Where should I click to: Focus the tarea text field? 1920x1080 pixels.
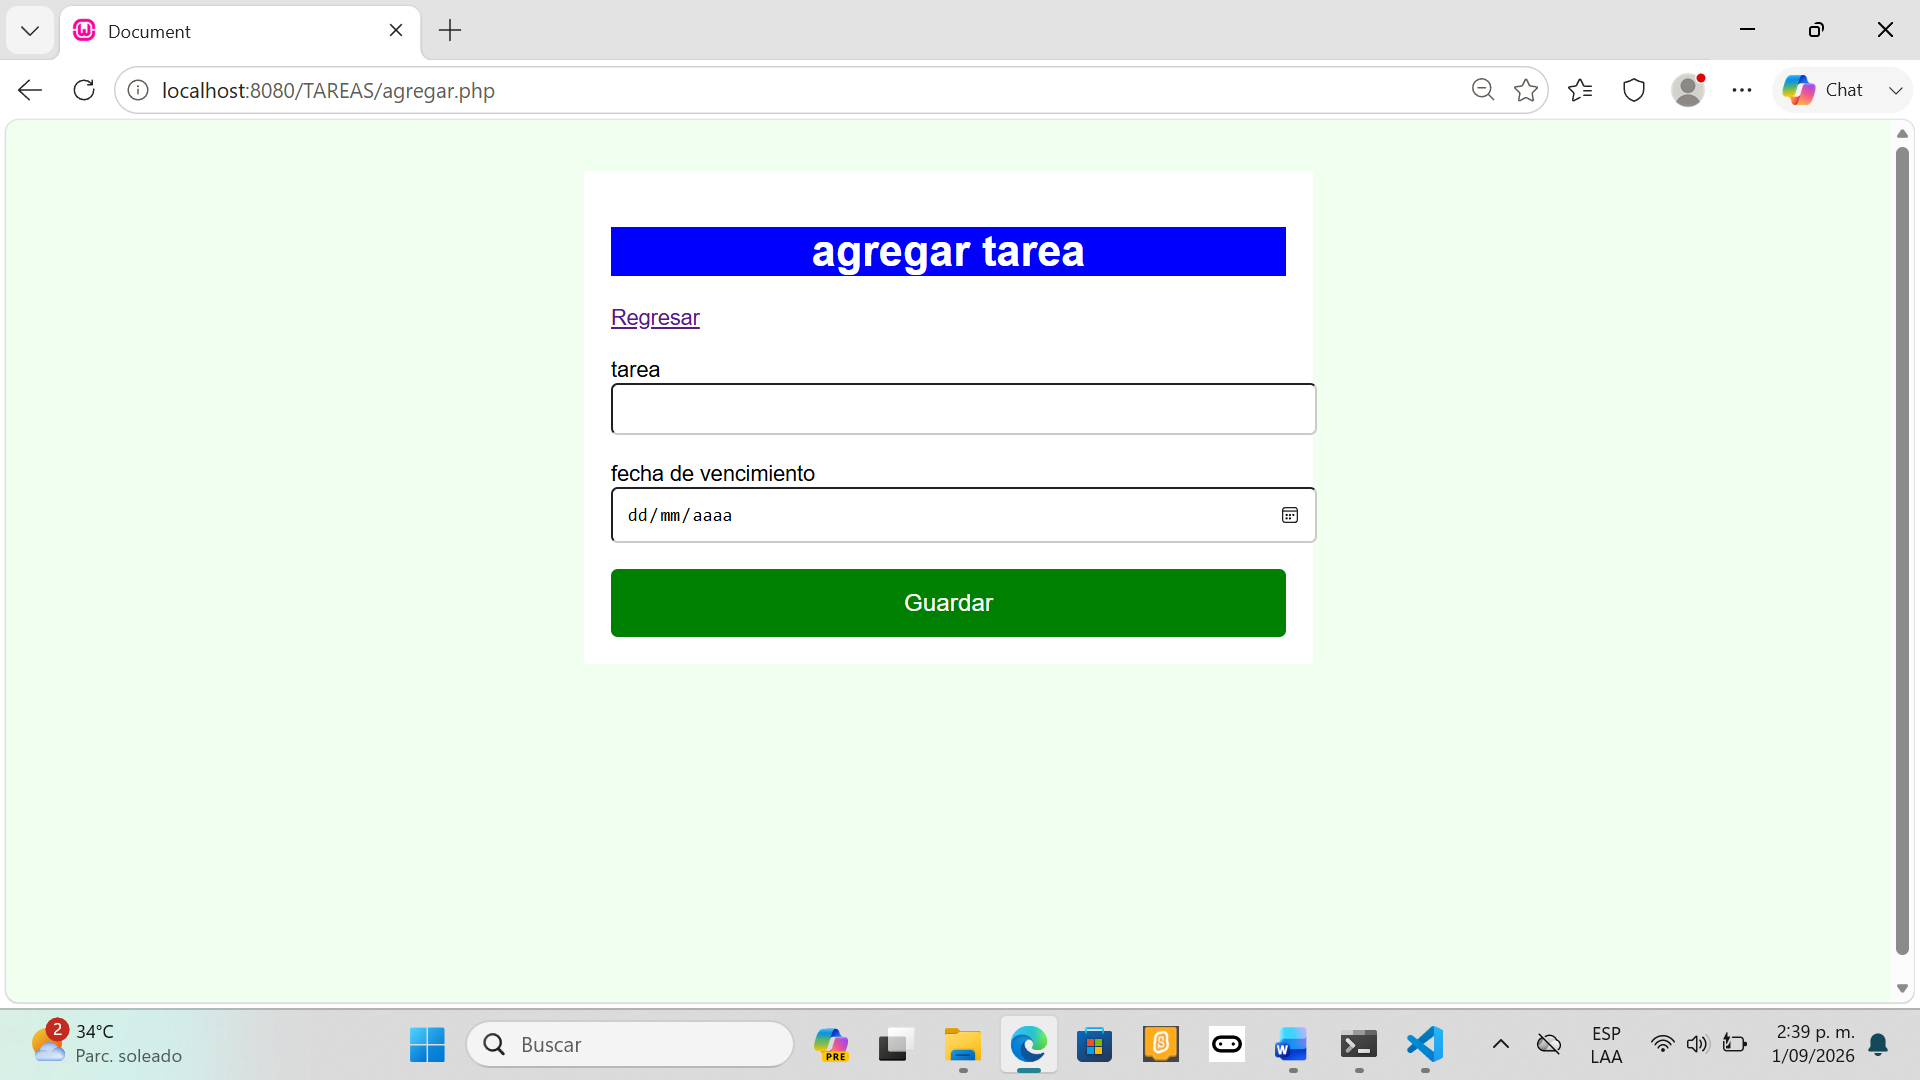963,409
